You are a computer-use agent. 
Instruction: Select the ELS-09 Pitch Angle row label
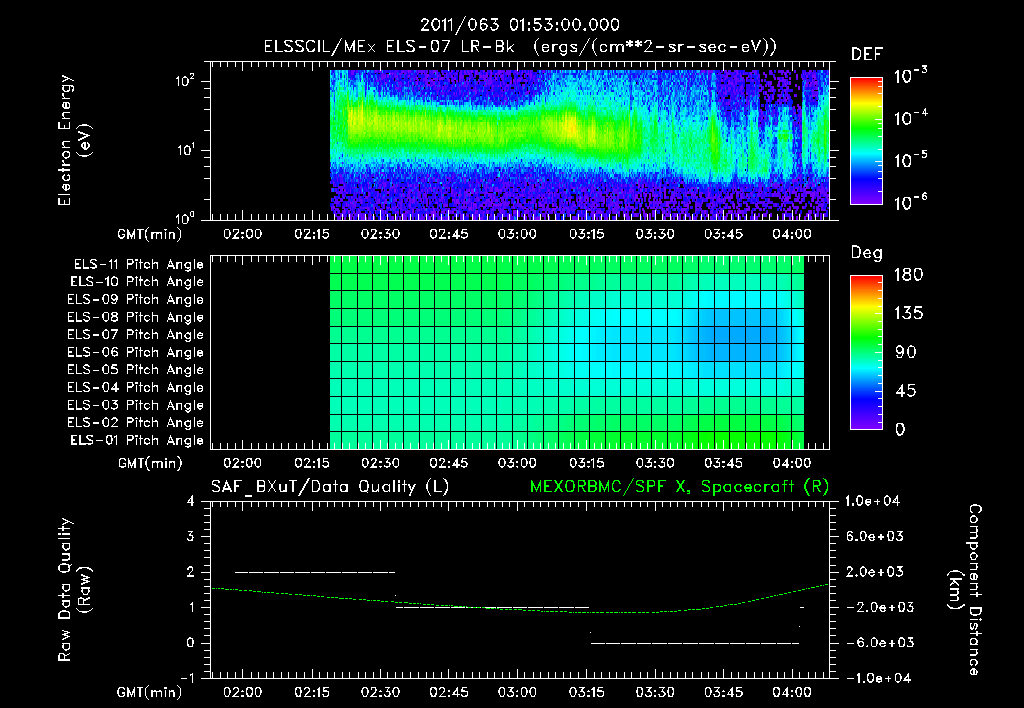point(135,300)
